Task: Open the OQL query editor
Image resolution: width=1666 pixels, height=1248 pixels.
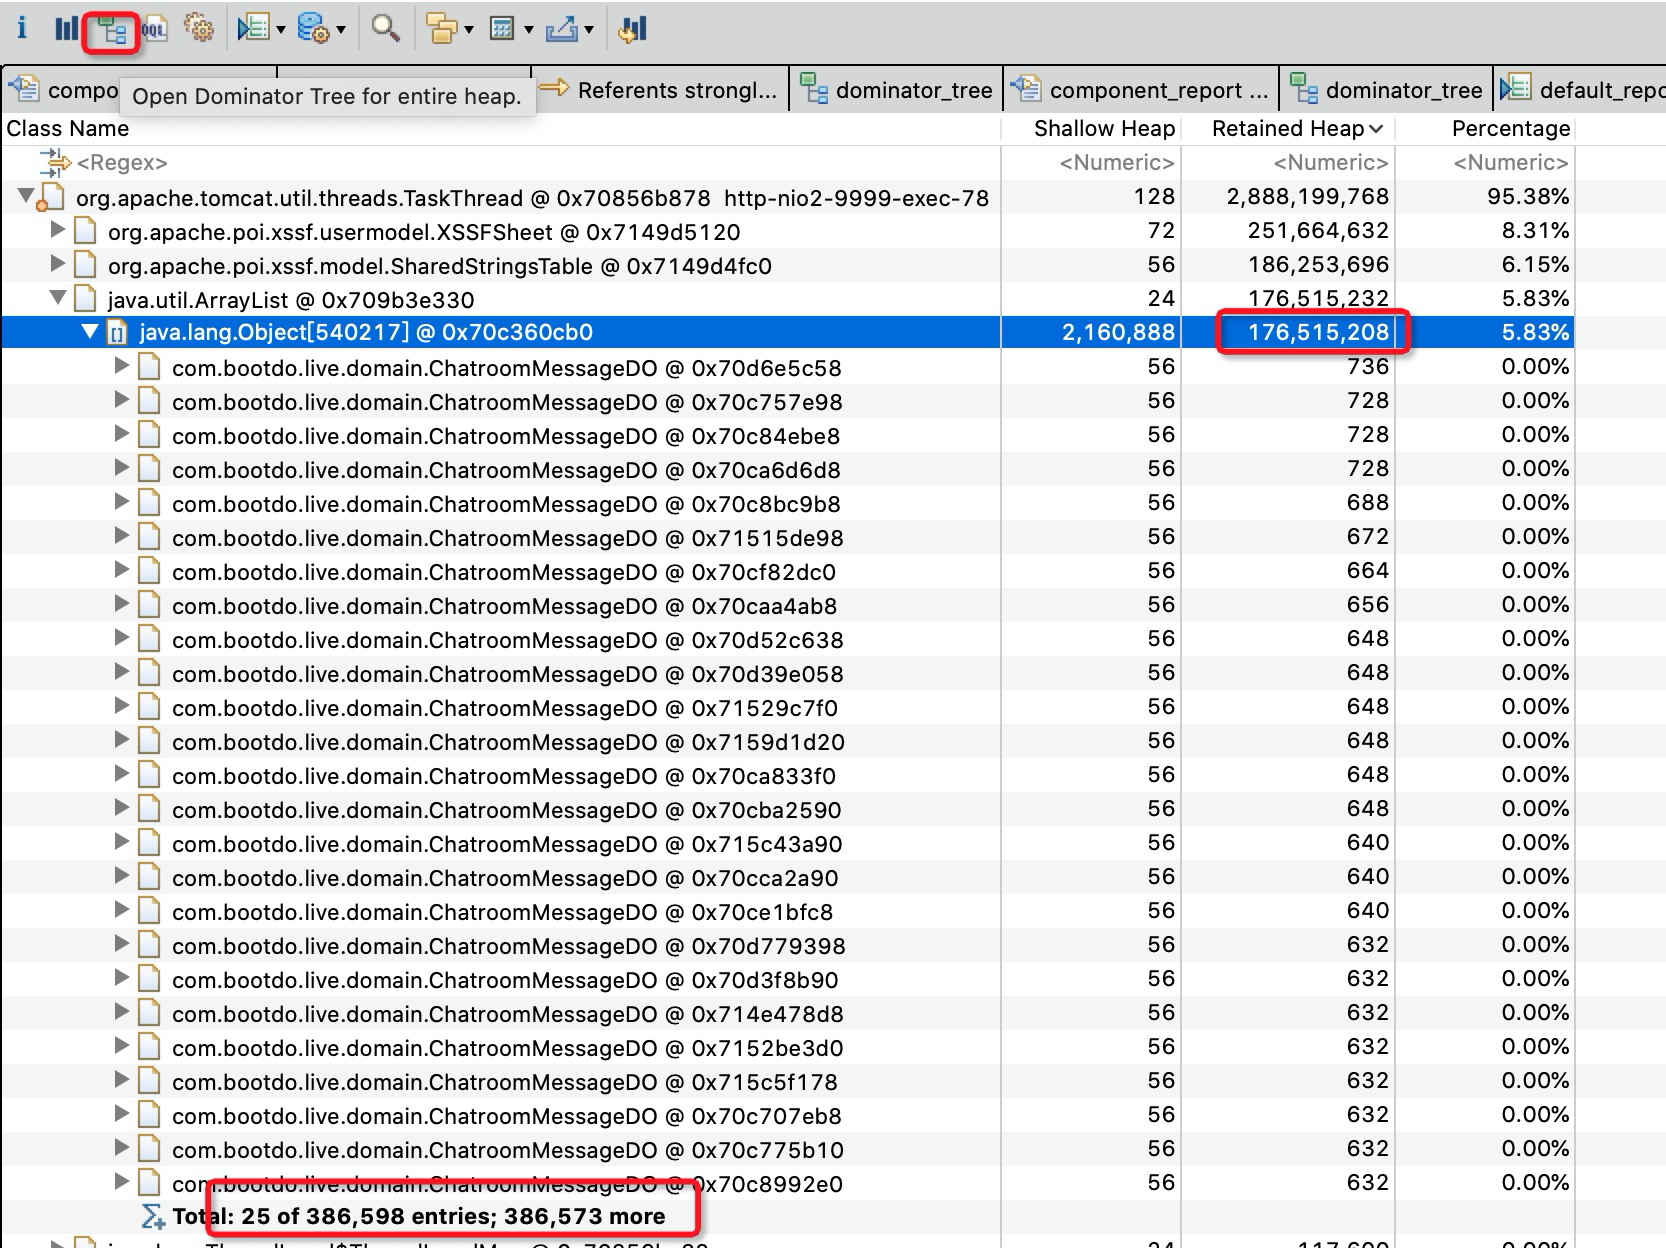Action: click(x=155, y=30)
